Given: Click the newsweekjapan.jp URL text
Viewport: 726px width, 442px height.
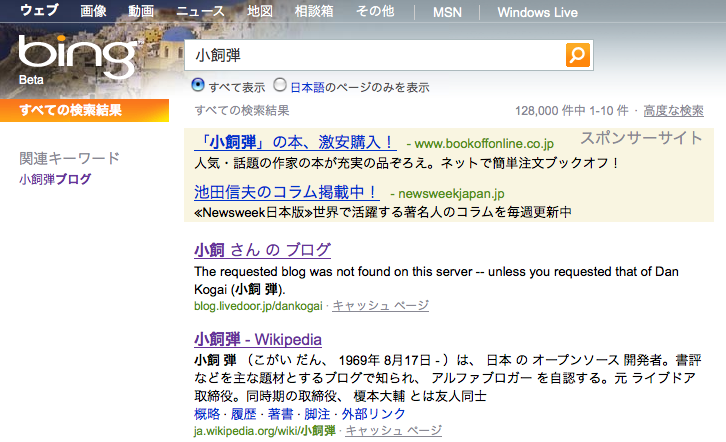Looking at the screenshot, I should click(x=451, y=194).
